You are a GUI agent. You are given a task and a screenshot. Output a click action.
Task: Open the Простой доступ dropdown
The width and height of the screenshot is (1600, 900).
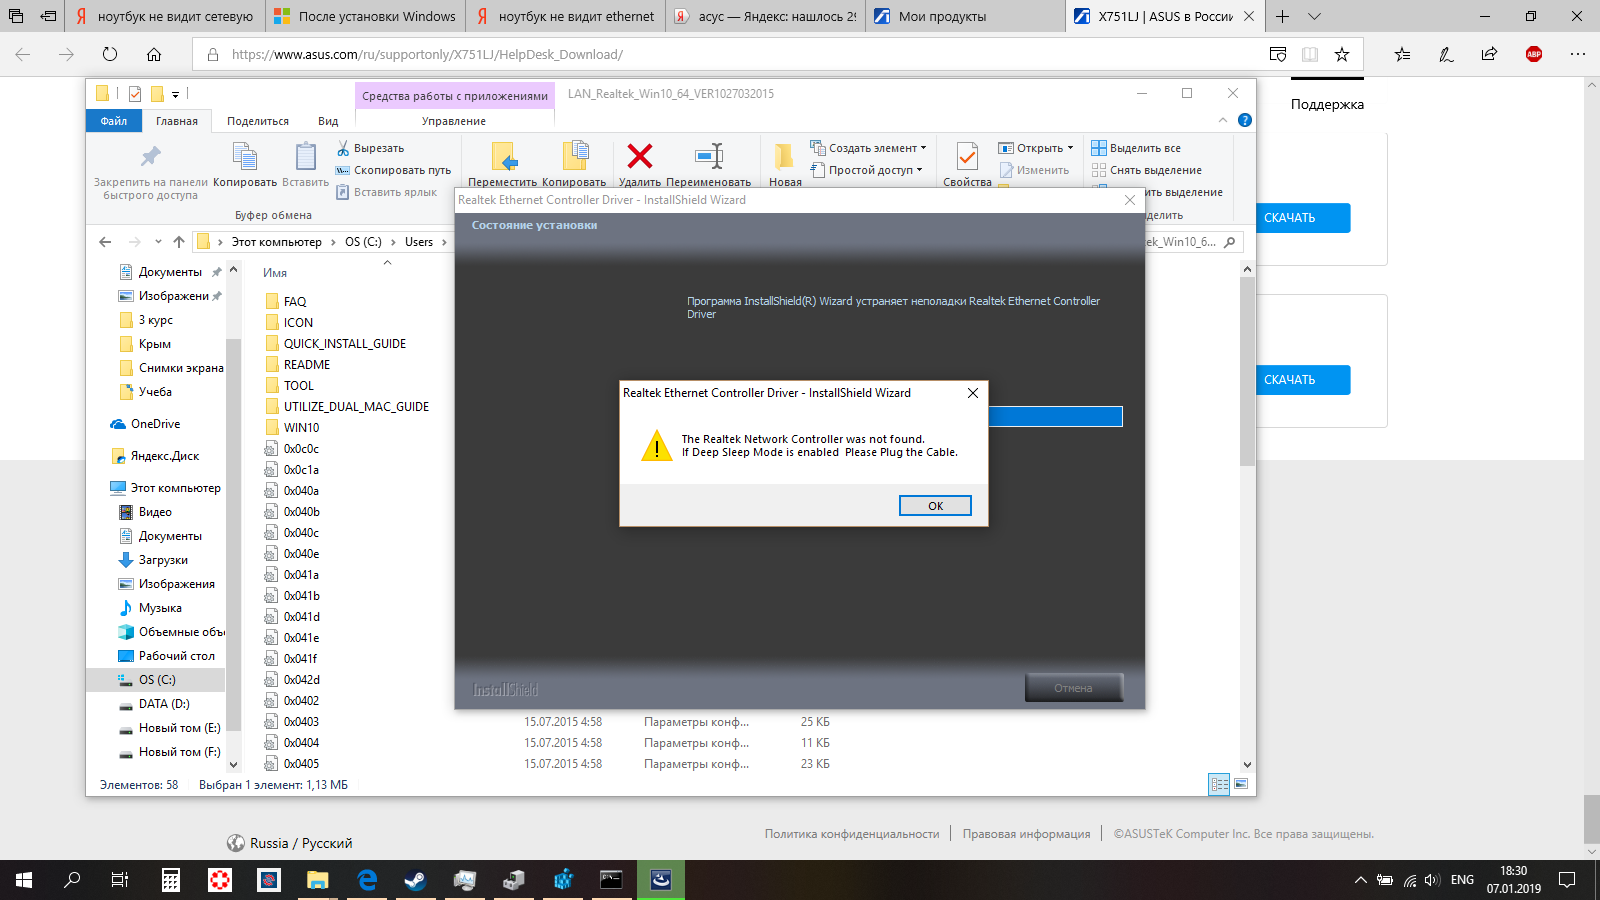pyautogui.click(x=866, y=170)
